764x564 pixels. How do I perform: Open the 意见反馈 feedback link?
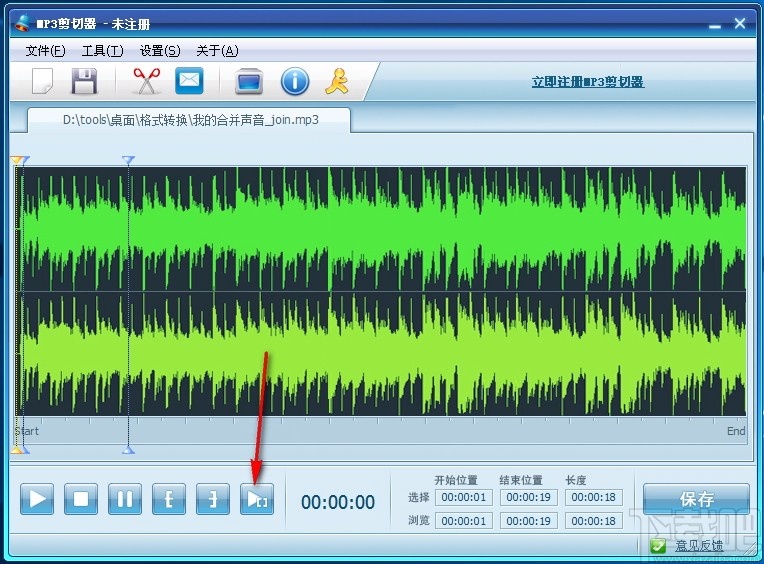click(698, 546)
